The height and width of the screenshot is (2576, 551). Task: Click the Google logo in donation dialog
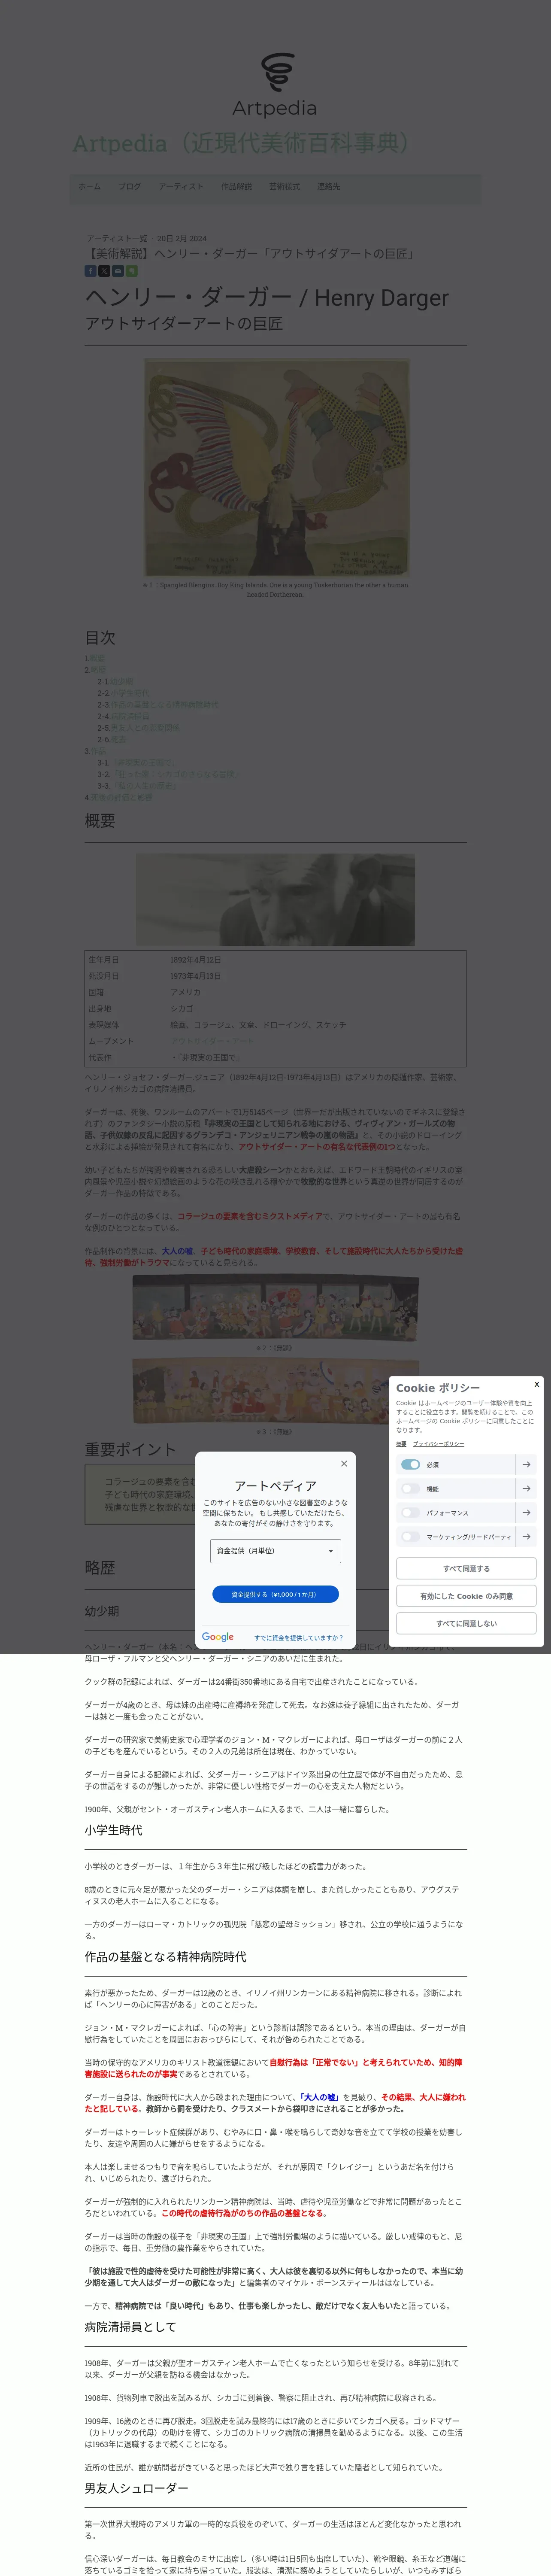click(x=218, y=1637)
